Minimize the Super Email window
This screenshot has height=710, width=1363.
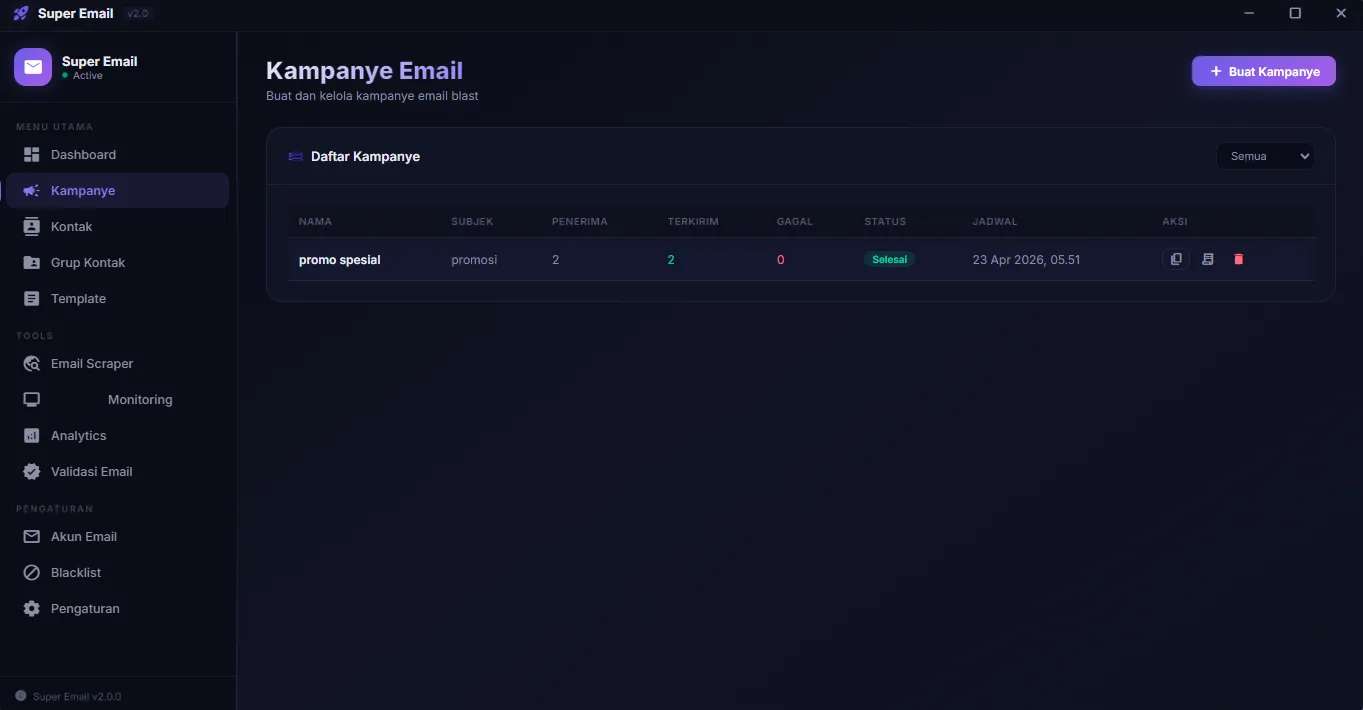(1249, 13)
